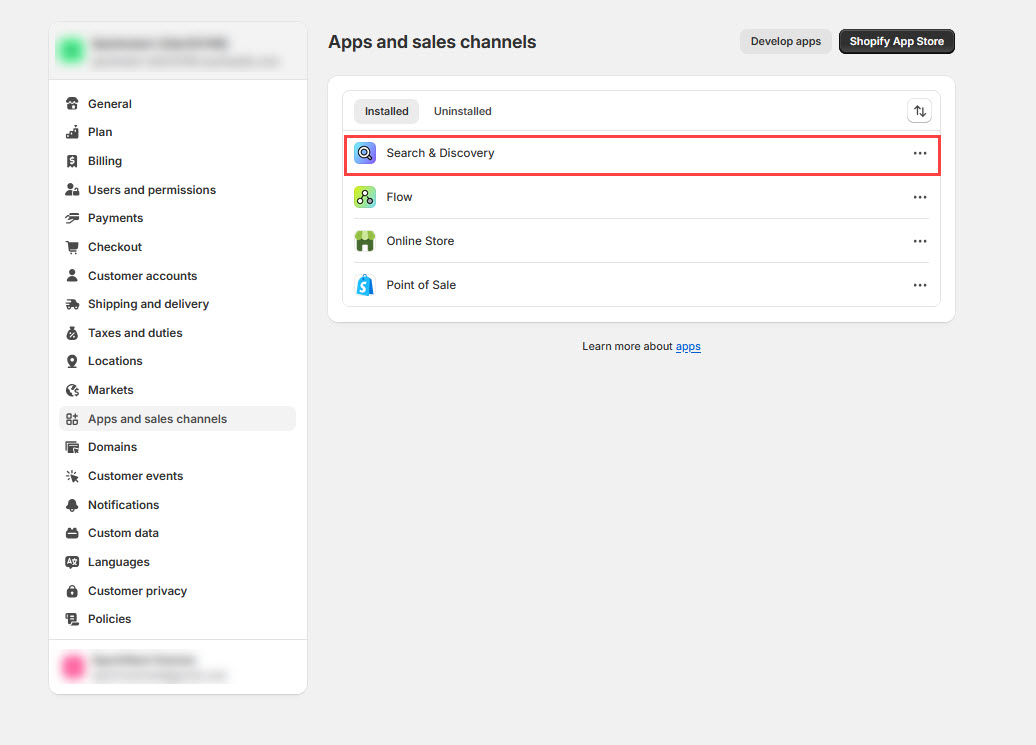Click the Point of Sale app icon
Image resolution: width=1036 pixels, height=745 pixels.
click(x=365, y=285)
